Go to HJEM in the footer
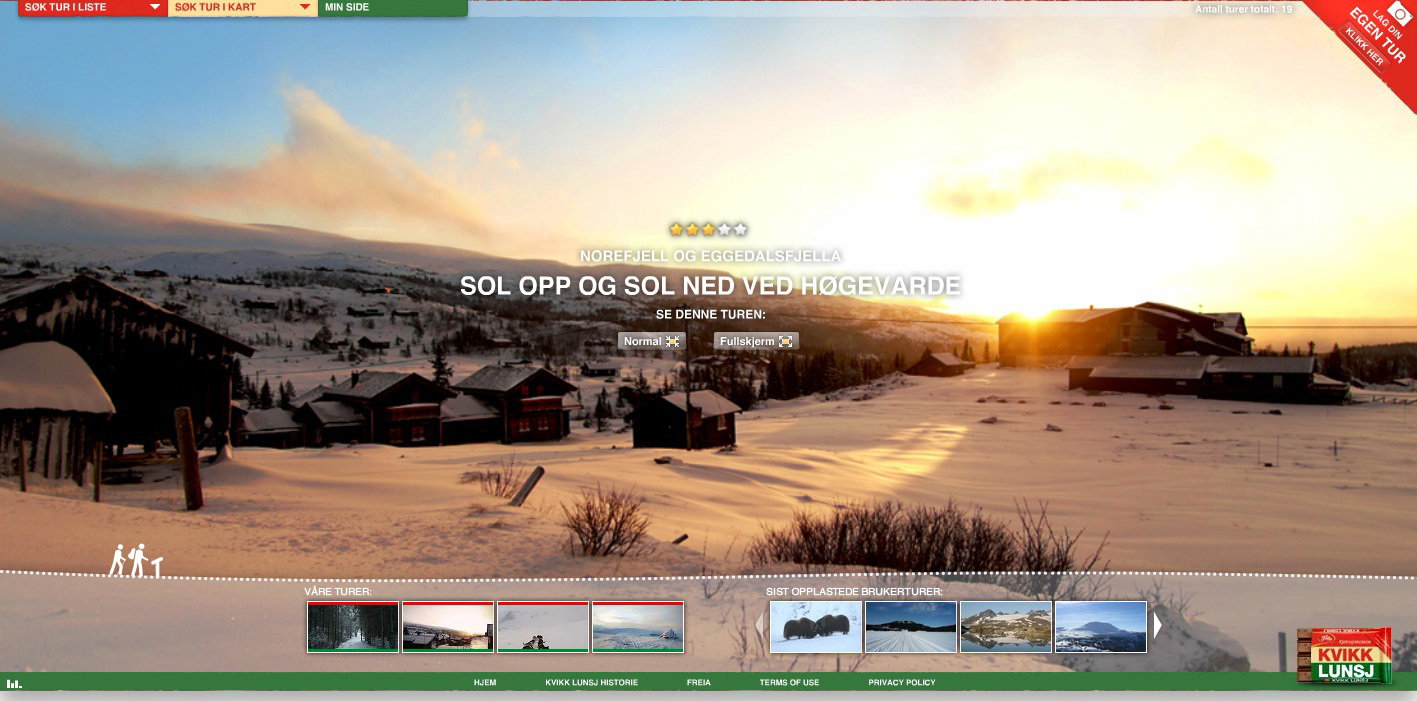The image size is (1417, 701). point(485,683)
